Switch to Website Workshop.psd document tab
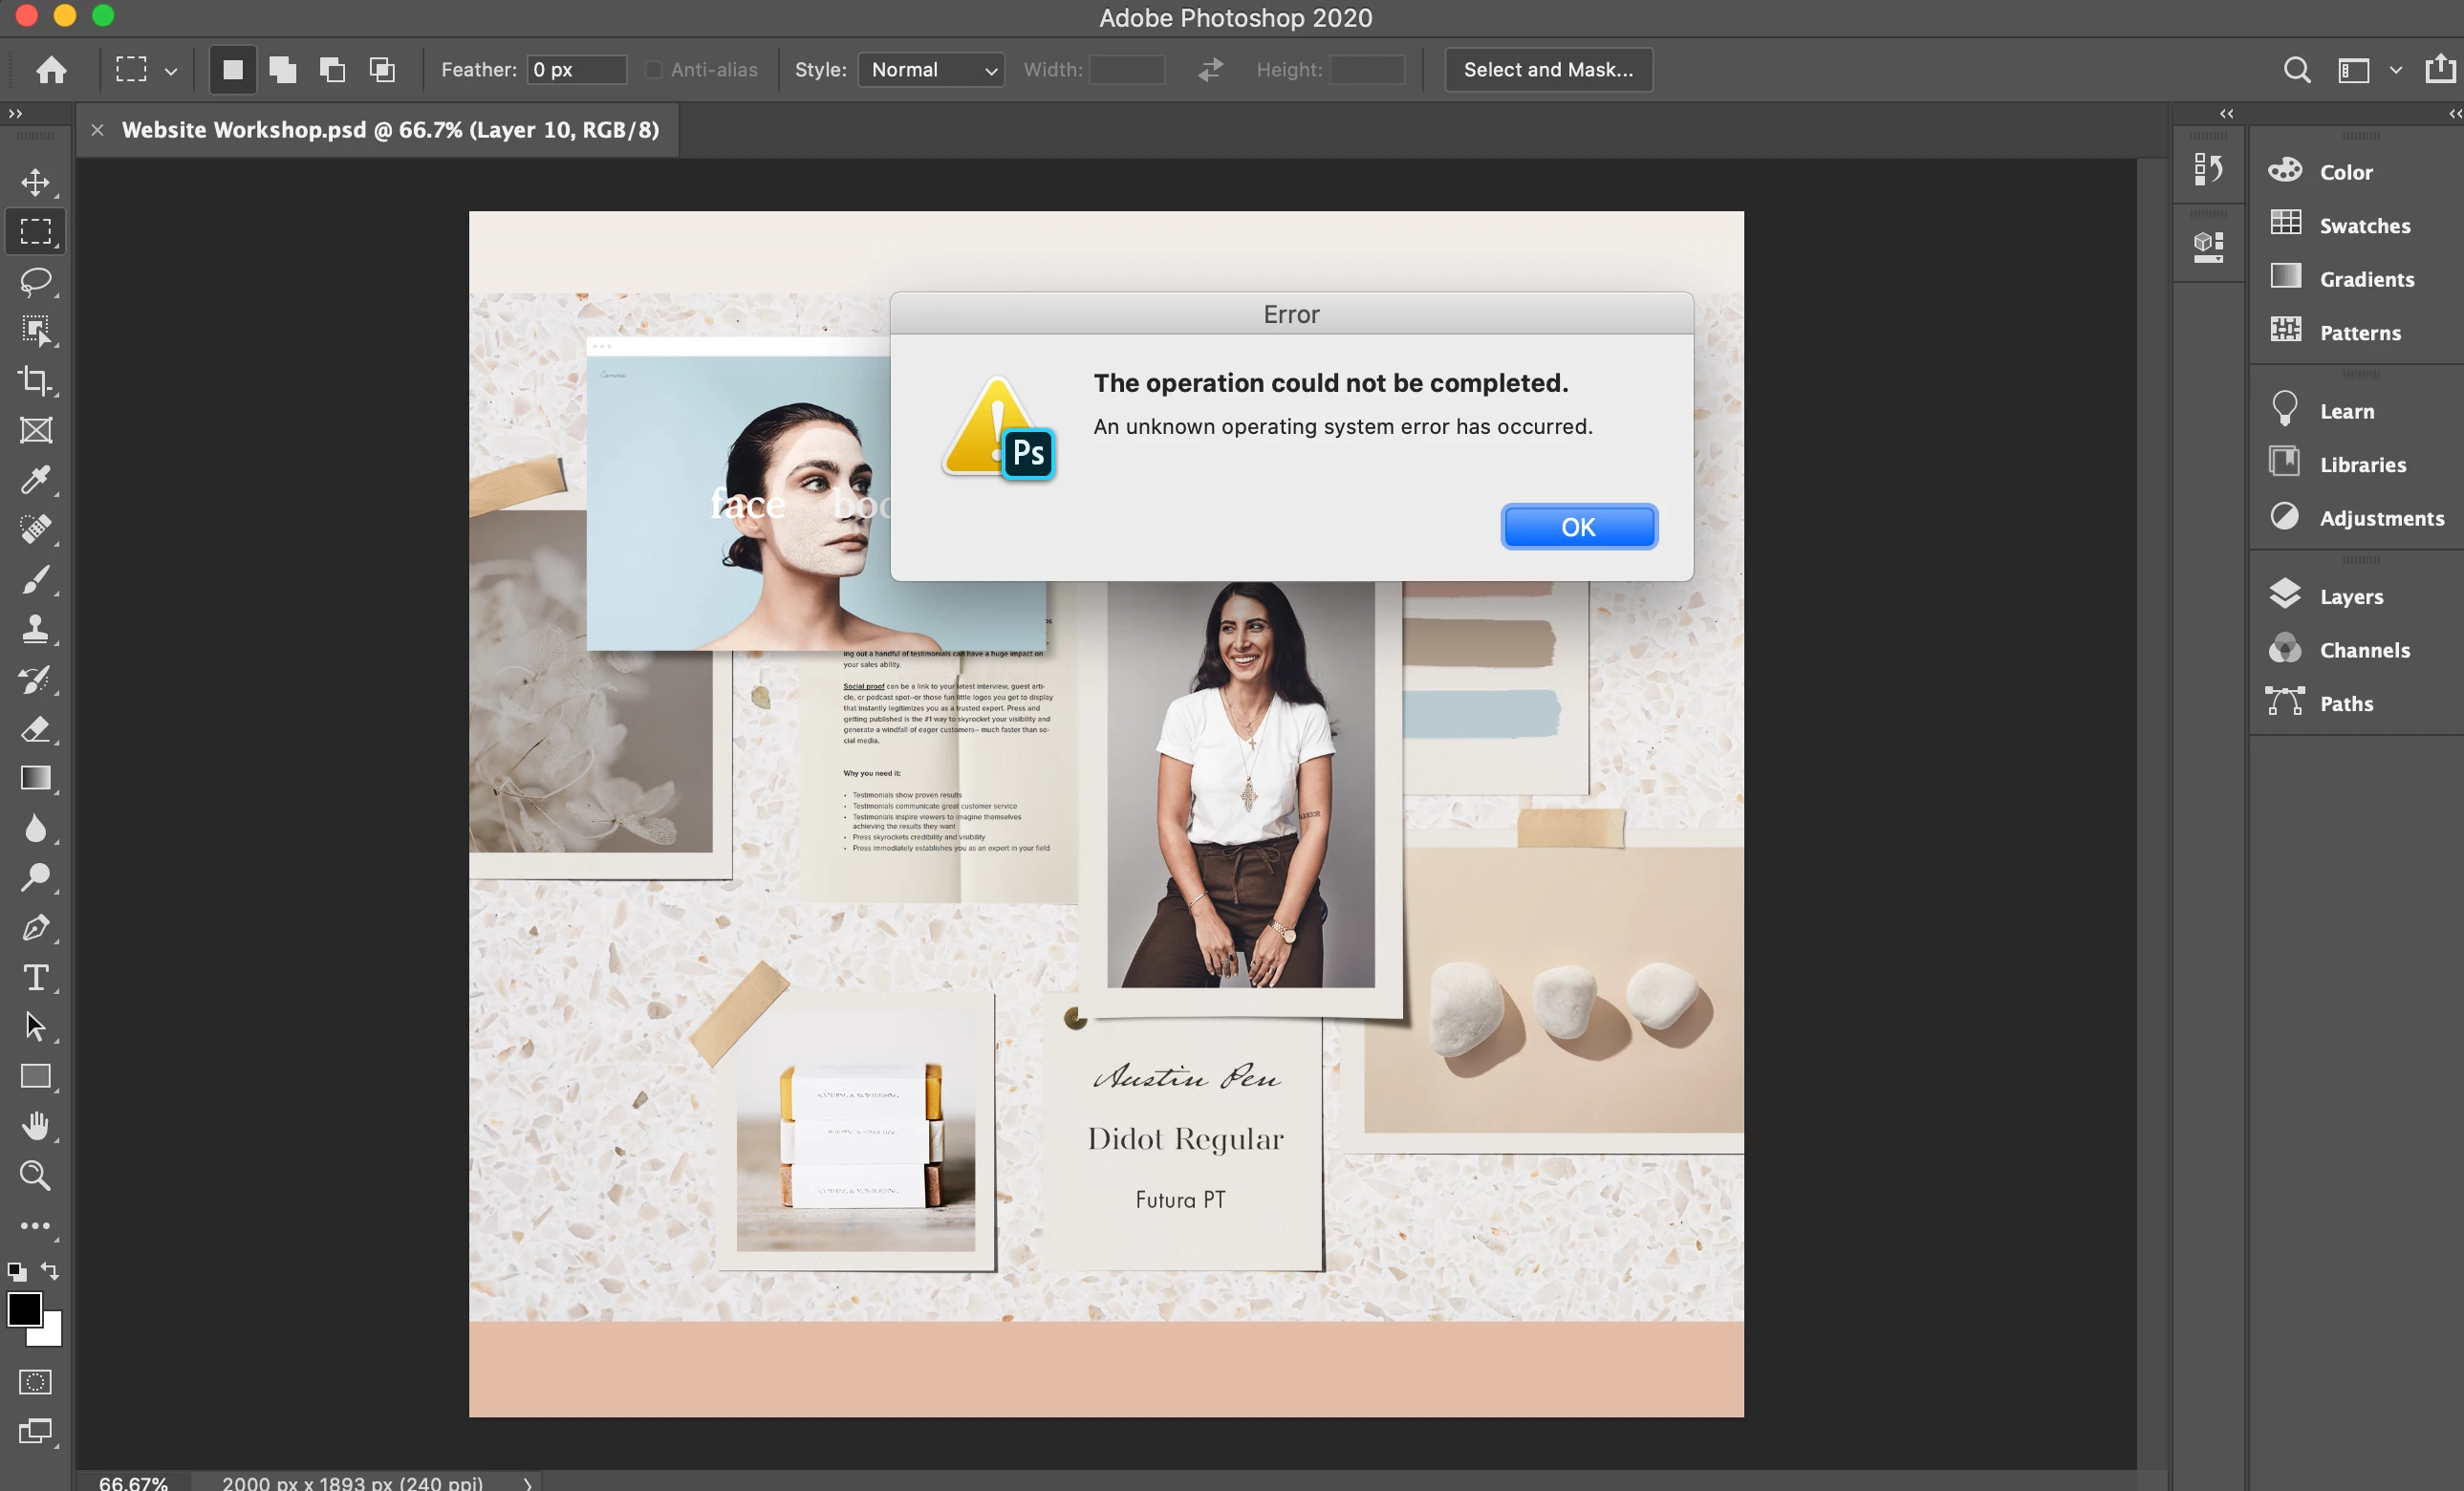The height and width of the screenshot is (1491, 2464). tap(390, 130)
